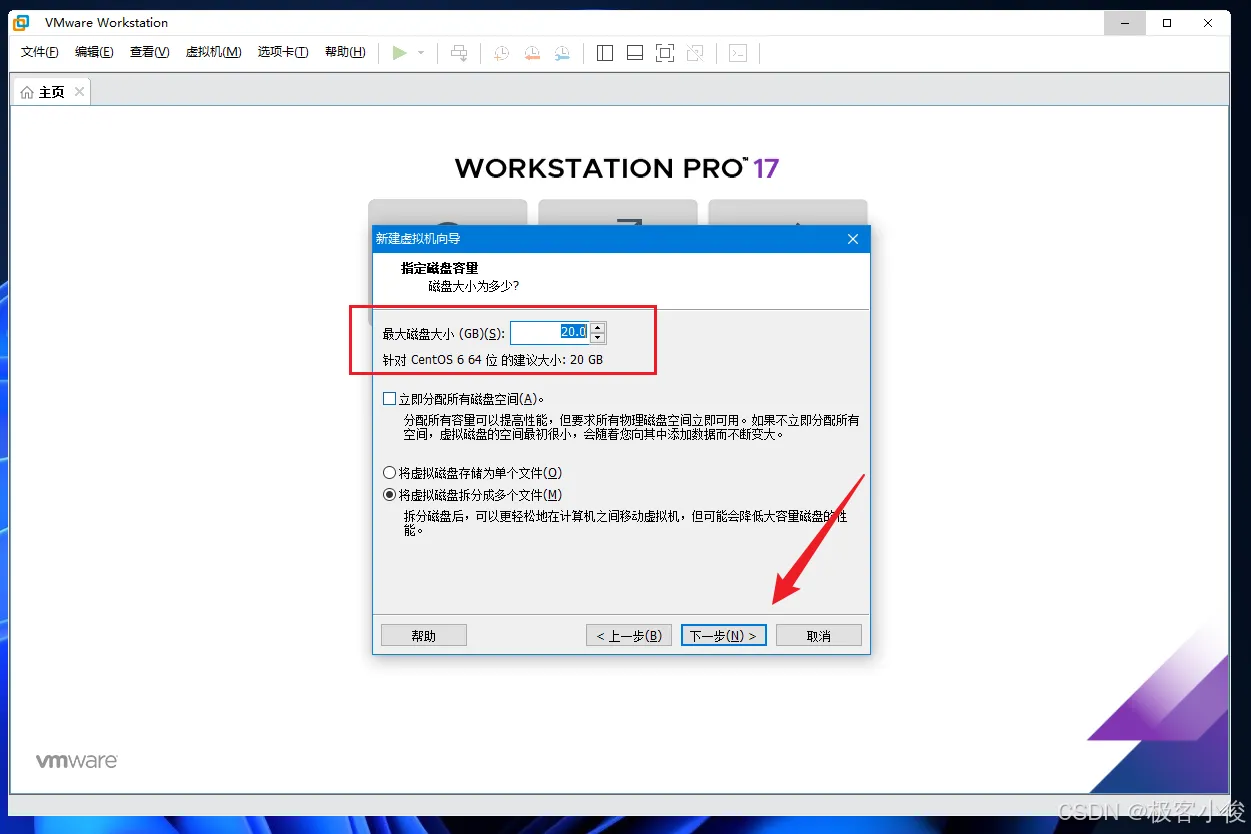The height and width of the screenshot is (834, 1251).
Task: Click the send Ctrl+Alt+Del toolbar icon
Action: [459, 53]
